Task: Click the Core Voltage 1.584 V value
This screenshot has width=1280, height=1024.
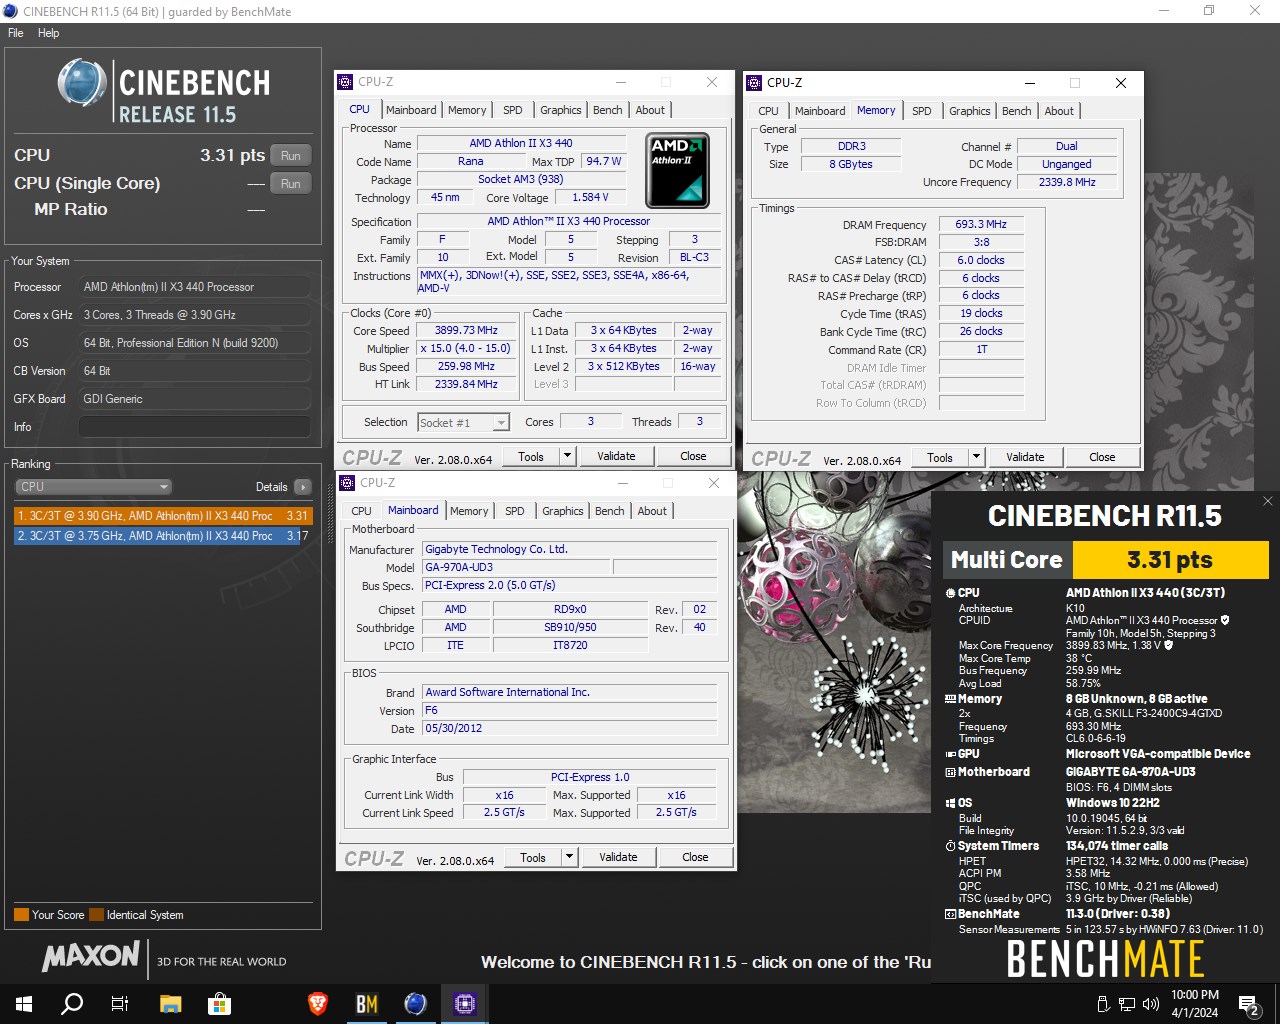Action: pyautogui.click(x=590, y=197)
